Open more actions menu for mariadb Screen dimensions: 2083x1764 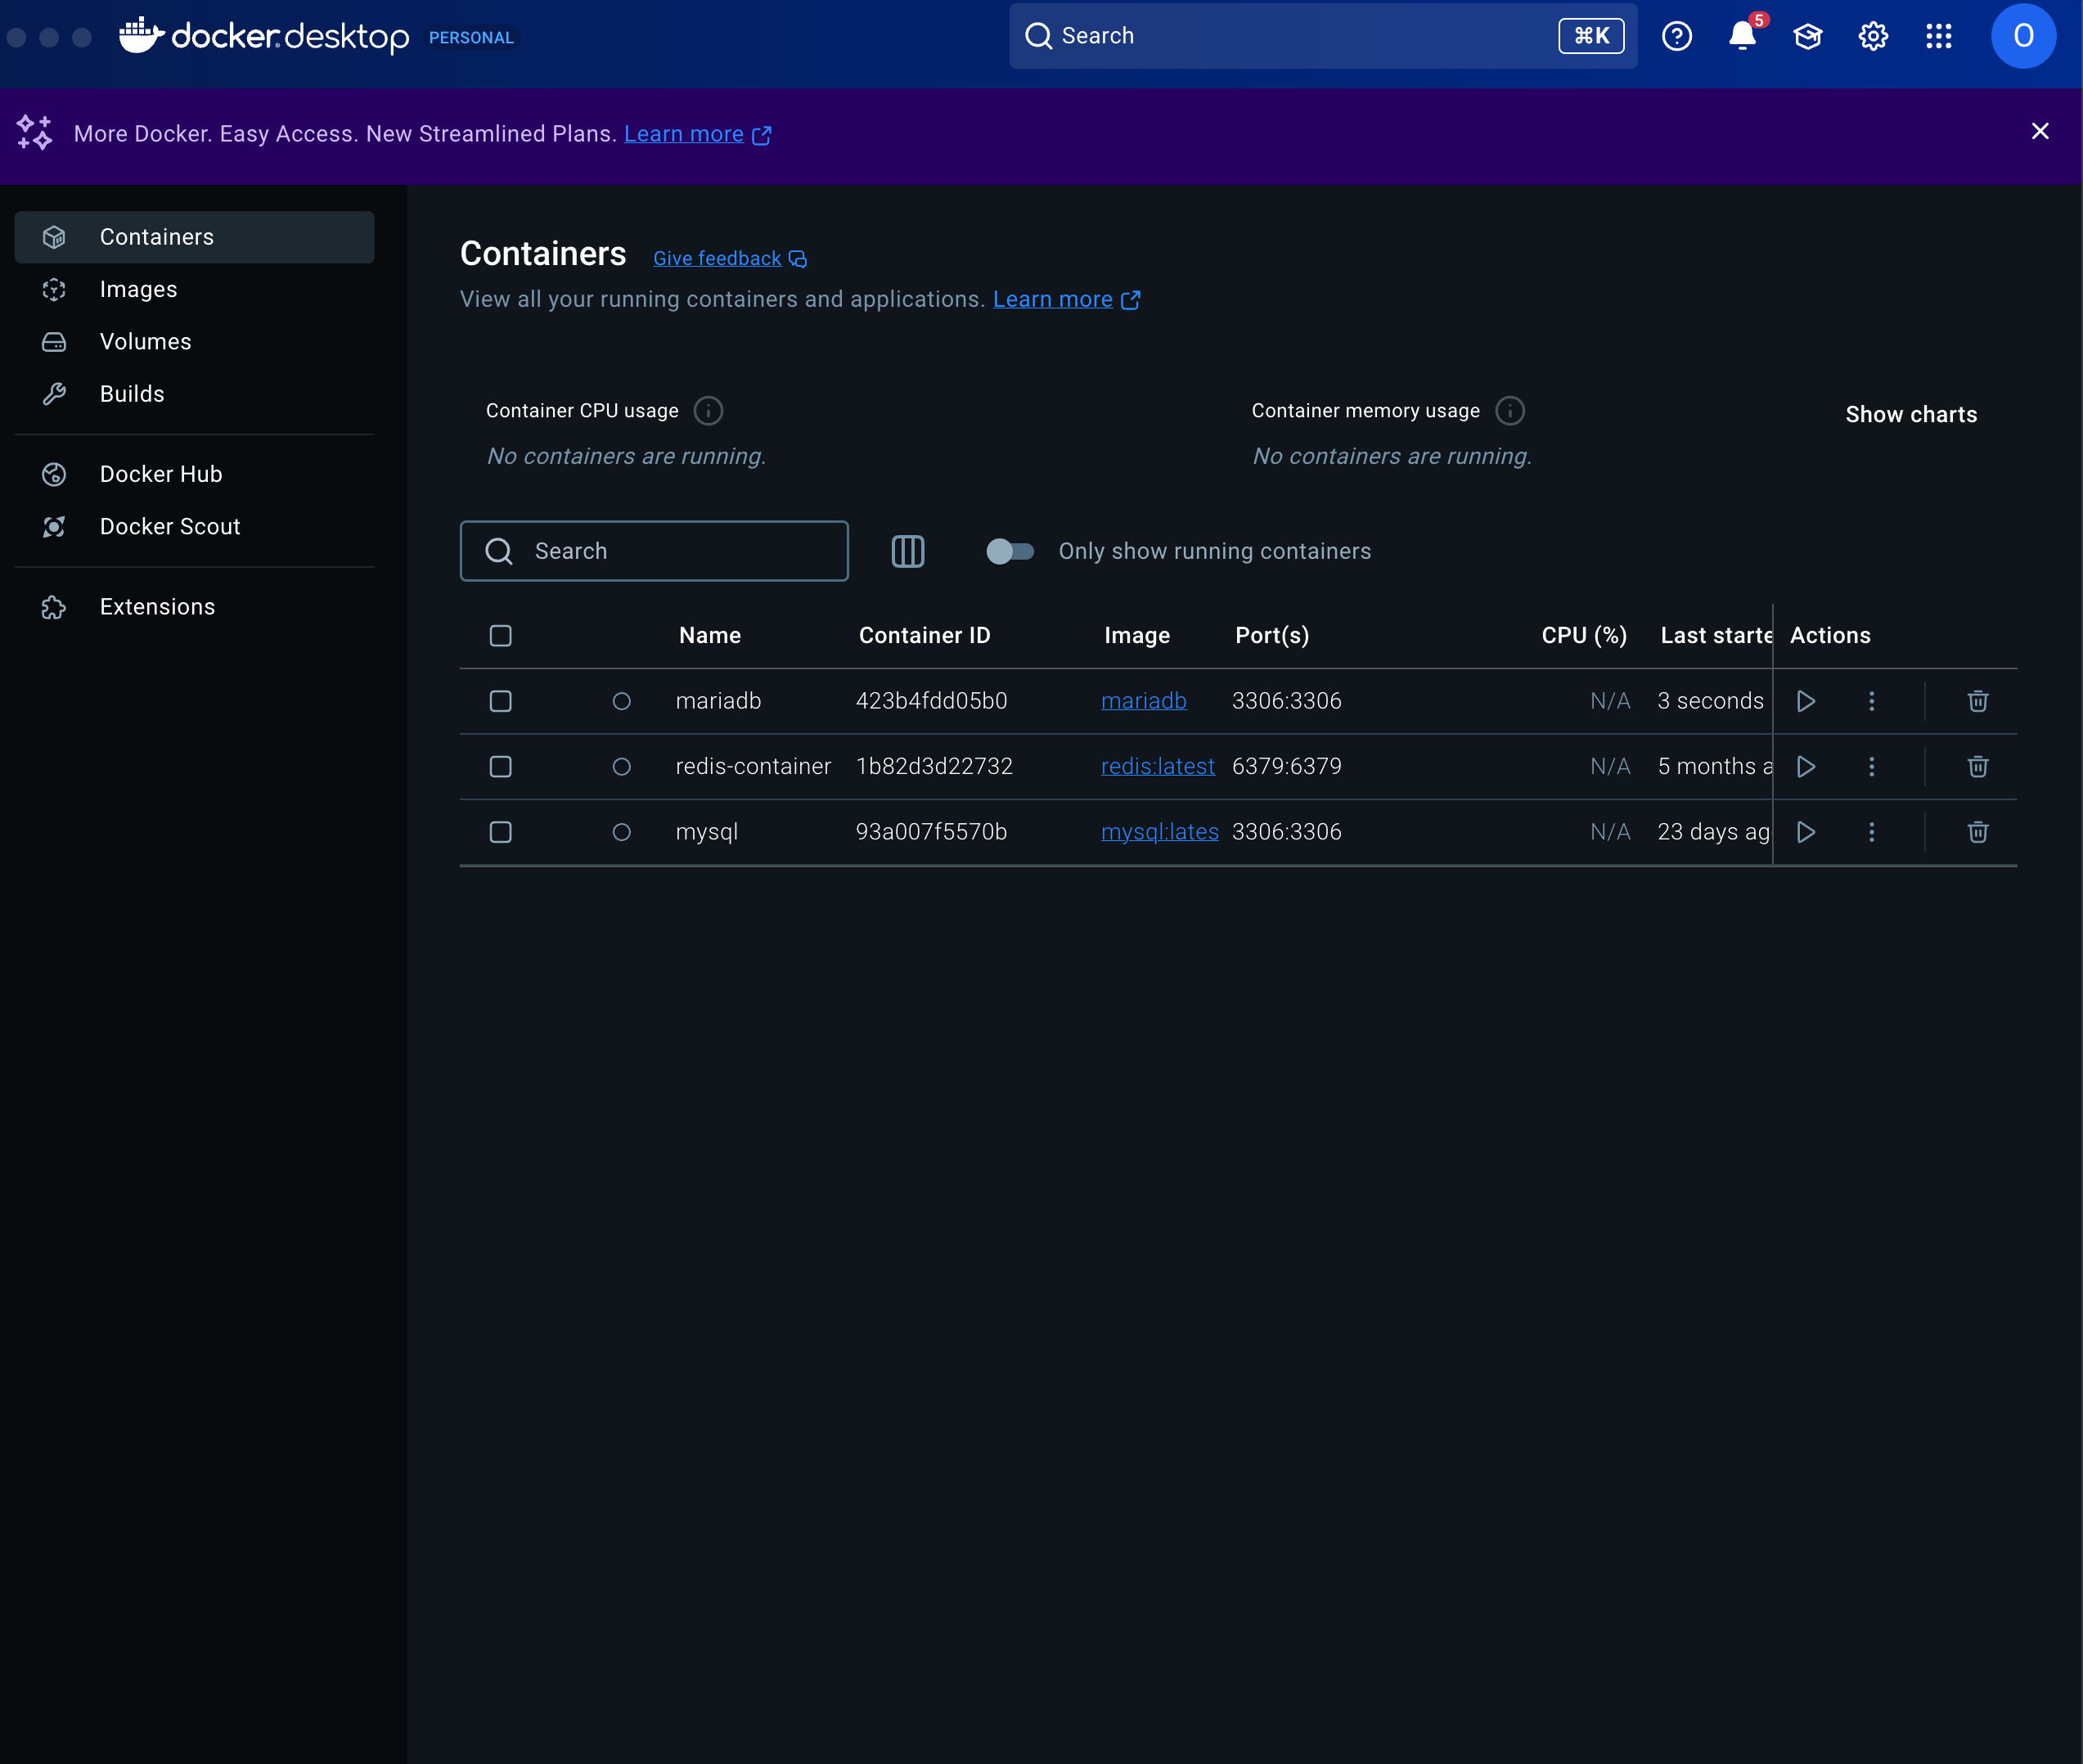(1871, 701)
